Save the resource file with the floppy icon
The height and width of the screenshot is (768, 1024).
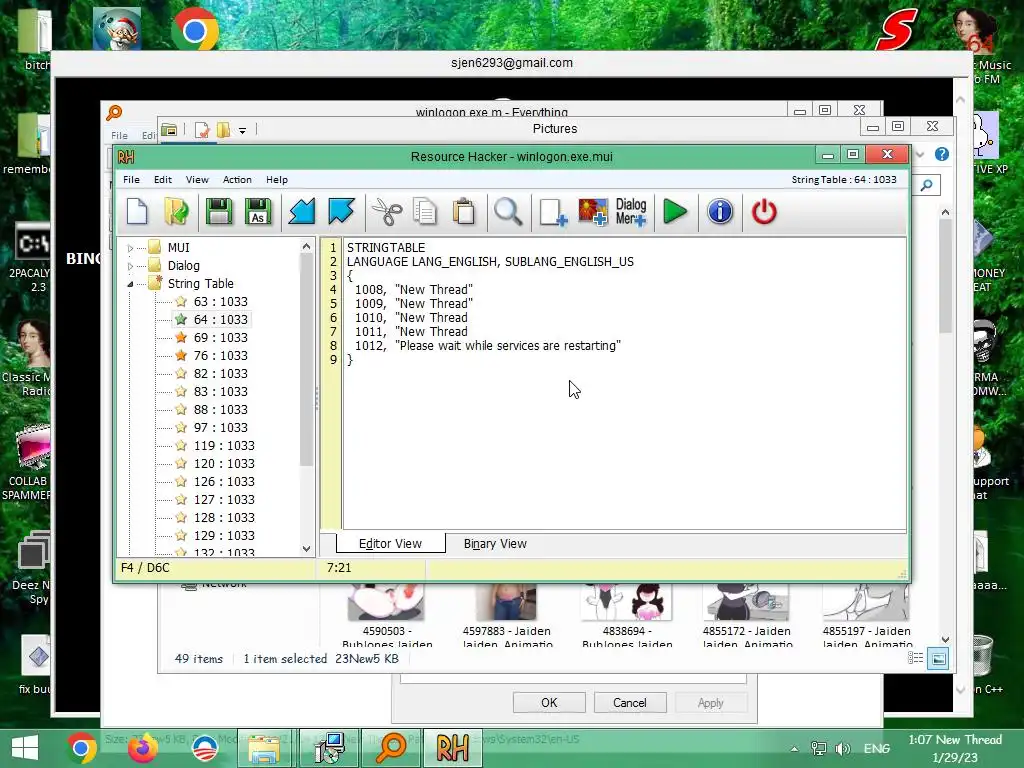[219, 212]
